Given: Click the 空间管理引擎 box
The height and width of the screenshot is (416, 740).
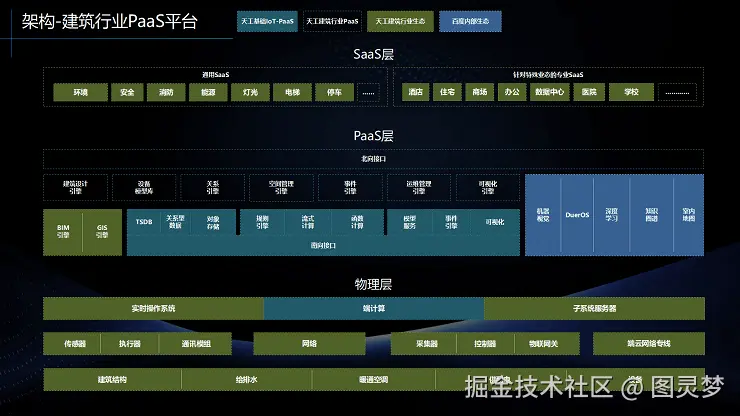Looking at the screenshot, I should pos(281,187).
